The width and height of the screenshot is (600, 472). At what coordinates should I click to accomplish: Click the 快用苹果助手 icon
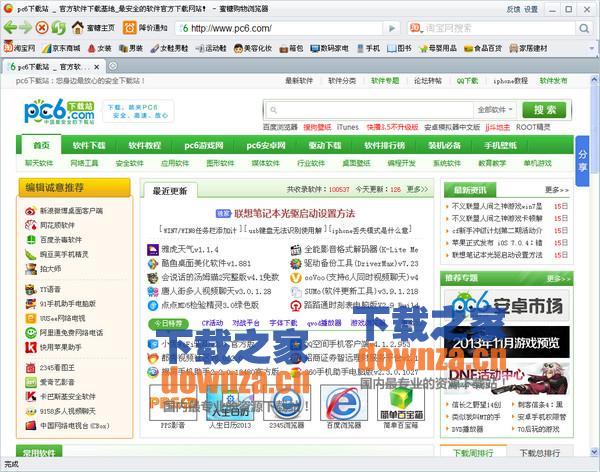click(x=31, y=347)
